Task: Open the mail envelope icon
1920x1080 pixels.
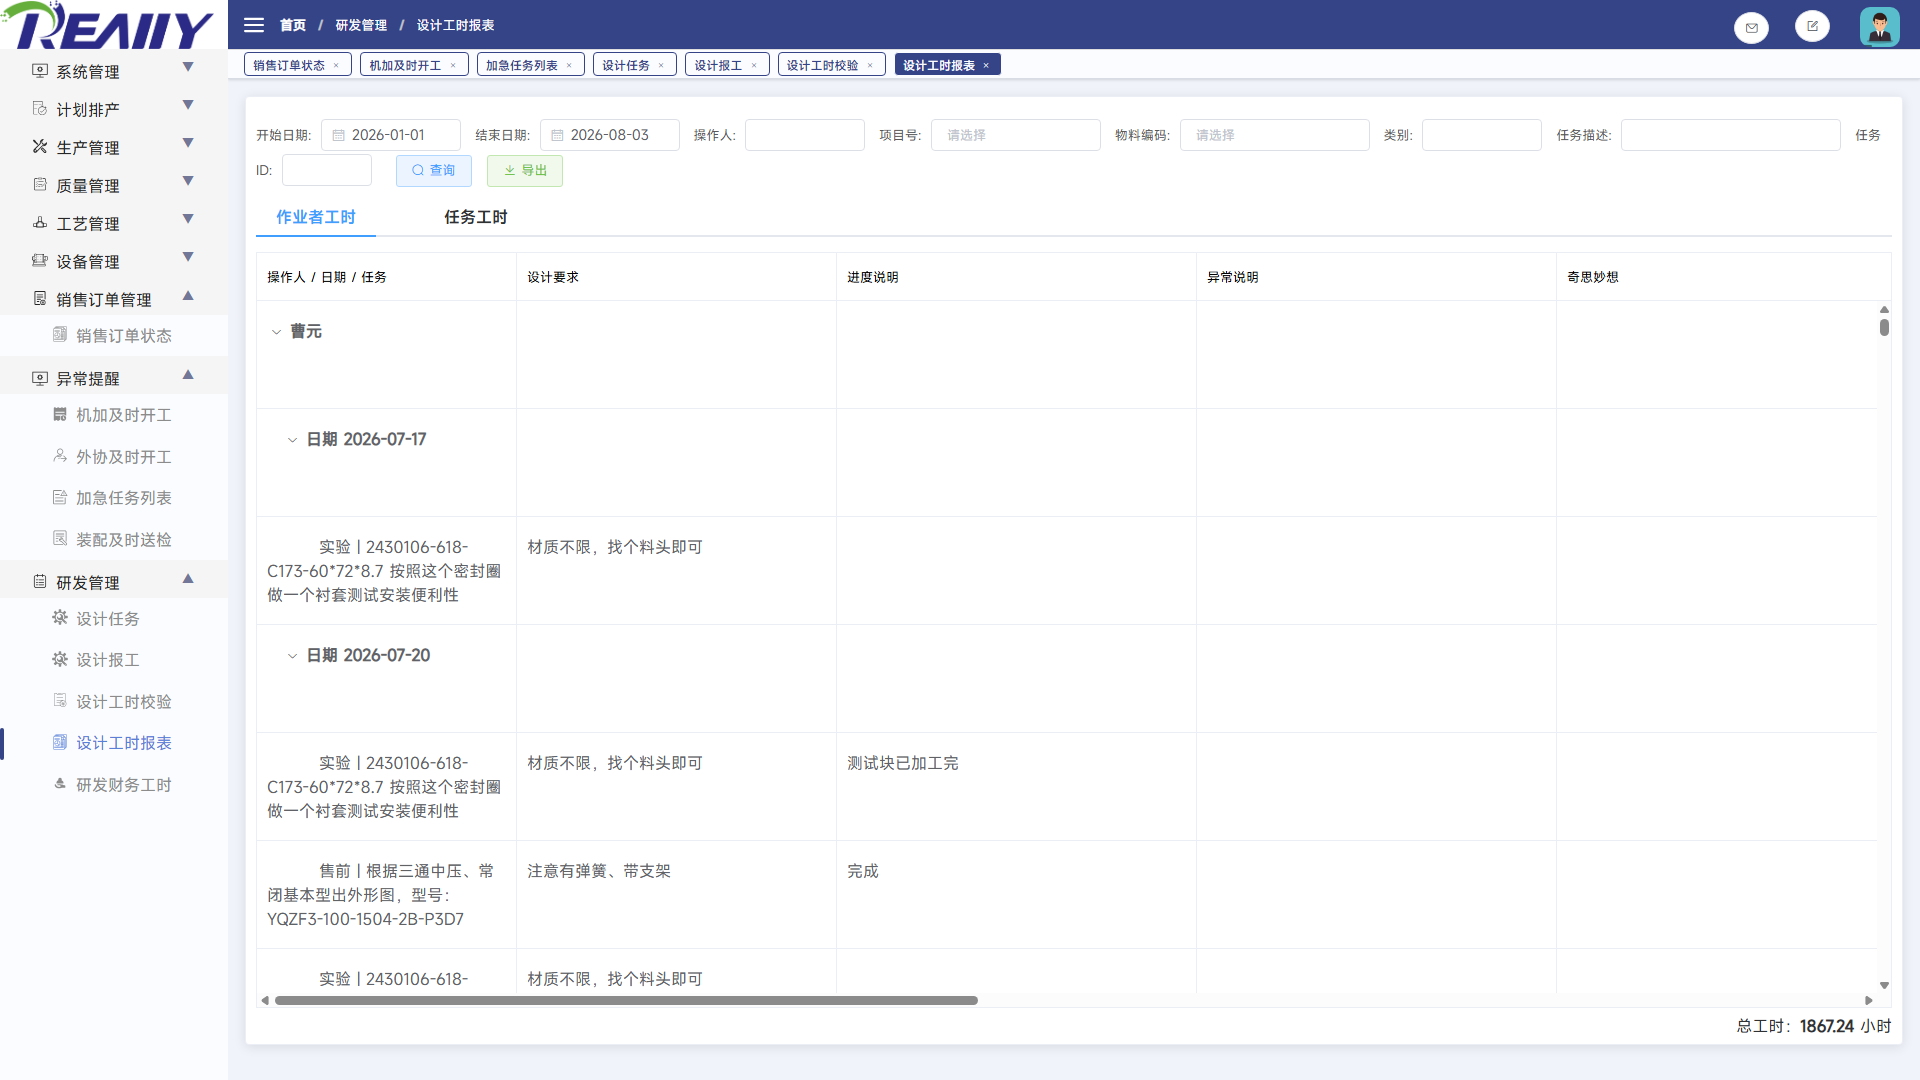Action: click(1751, 27)
